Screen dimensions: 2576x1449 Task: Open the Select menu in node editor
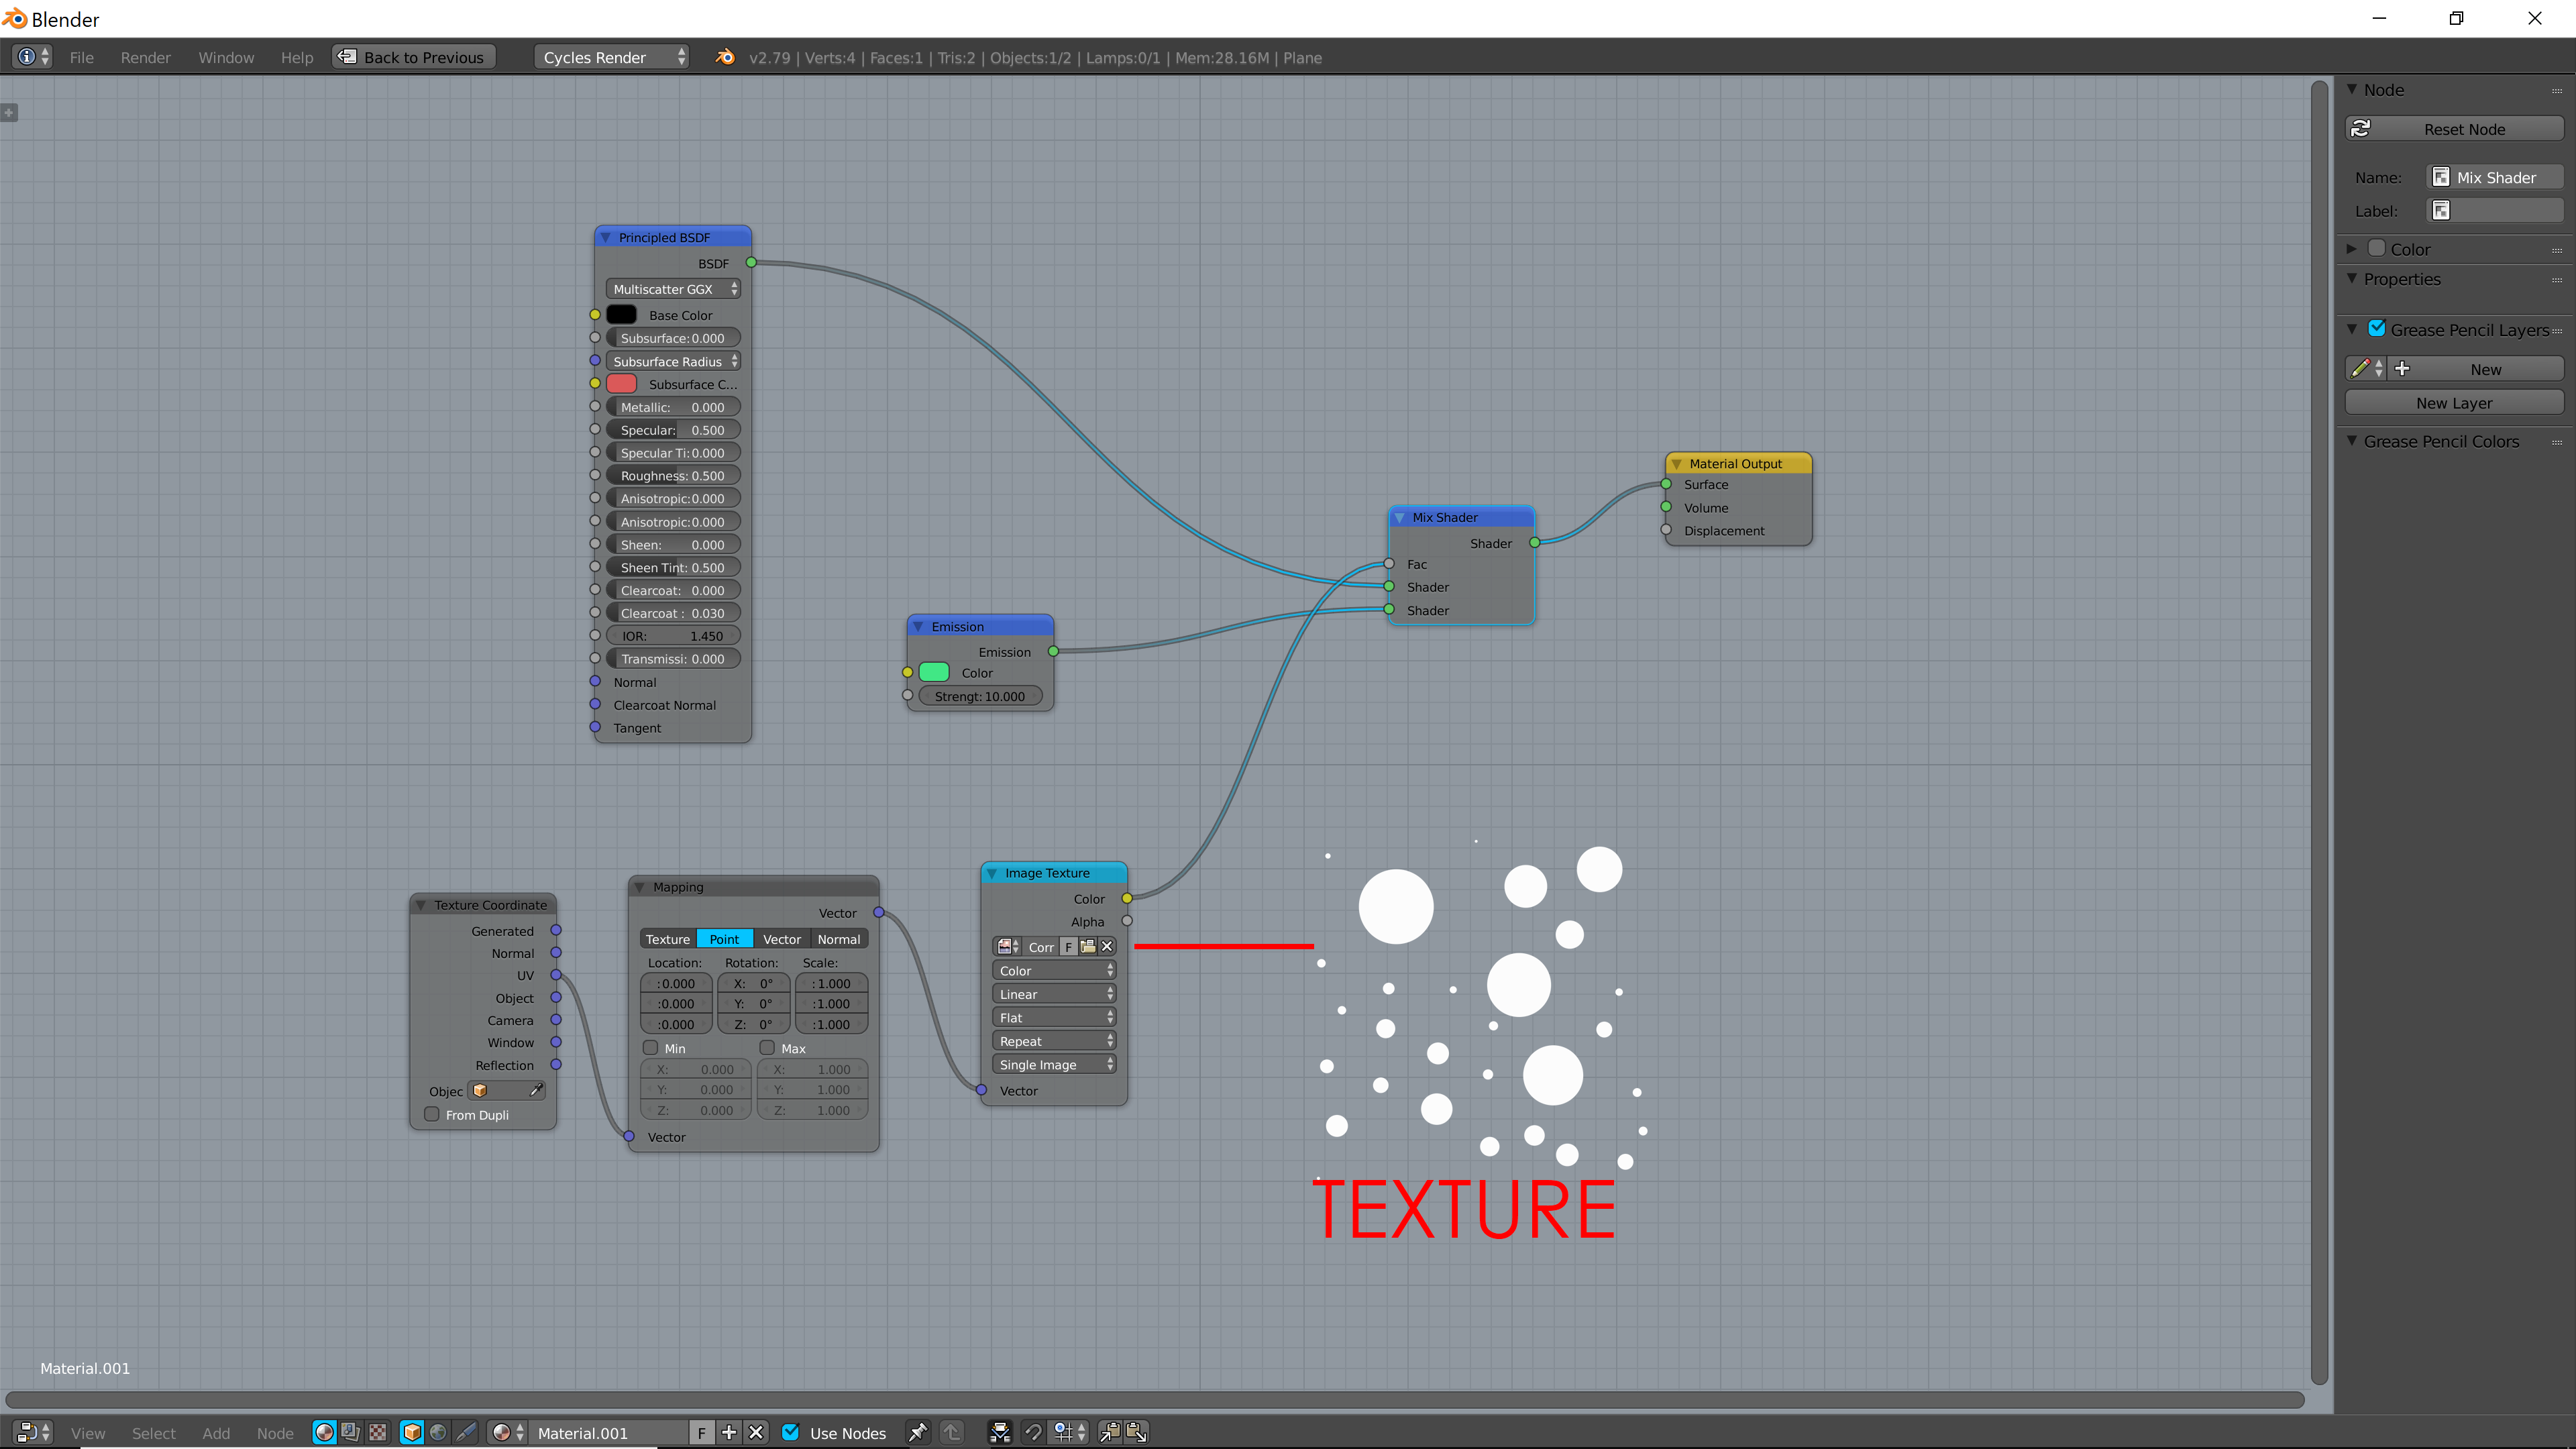[x=154, y=1433]
